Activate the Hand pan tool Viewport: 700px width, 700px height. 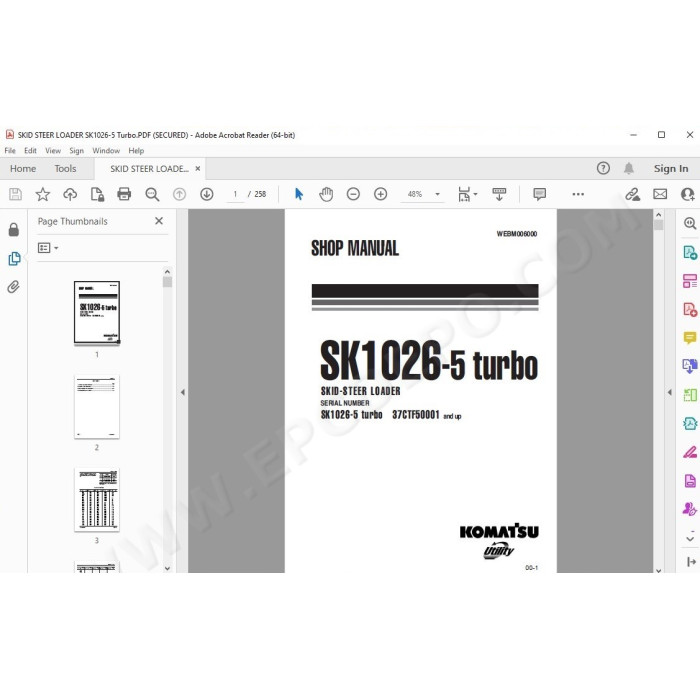(x=326, y=194)
